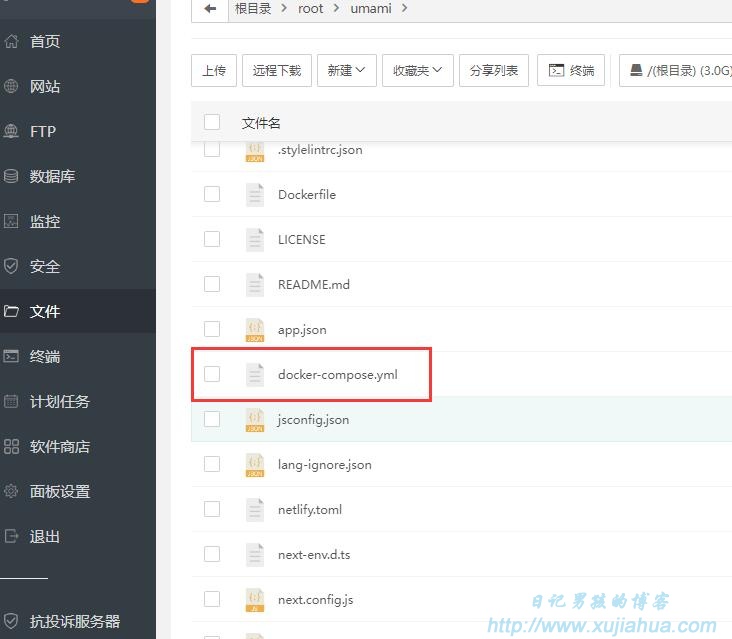Image resolution: width=732 pixels, height=639 pixels.
Task: Click the JSON icon of jsconfig.json
Action: (255, 420)
